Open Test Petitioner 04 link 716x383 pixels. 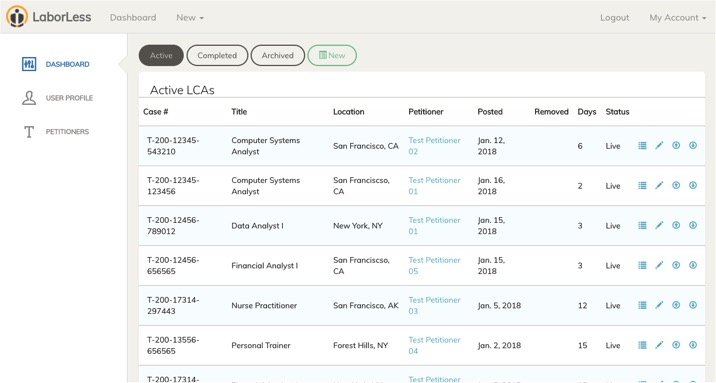pyautogui.click(x=434, y=345)
